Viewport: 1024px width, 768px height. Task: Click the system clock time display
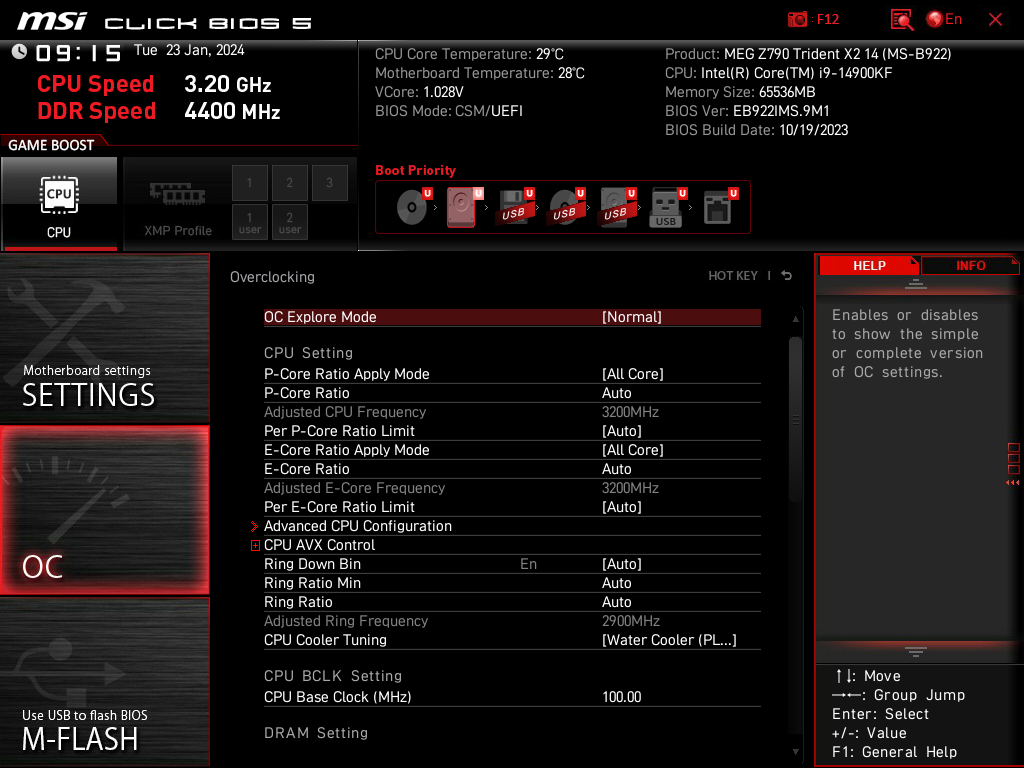[78, 52]
